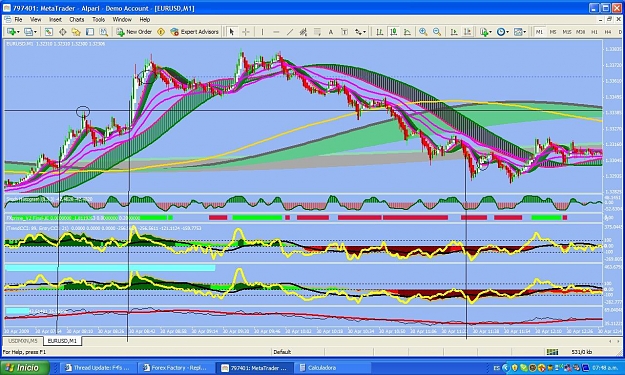
Task: Open the Help menu
Action: click(145, 19)
